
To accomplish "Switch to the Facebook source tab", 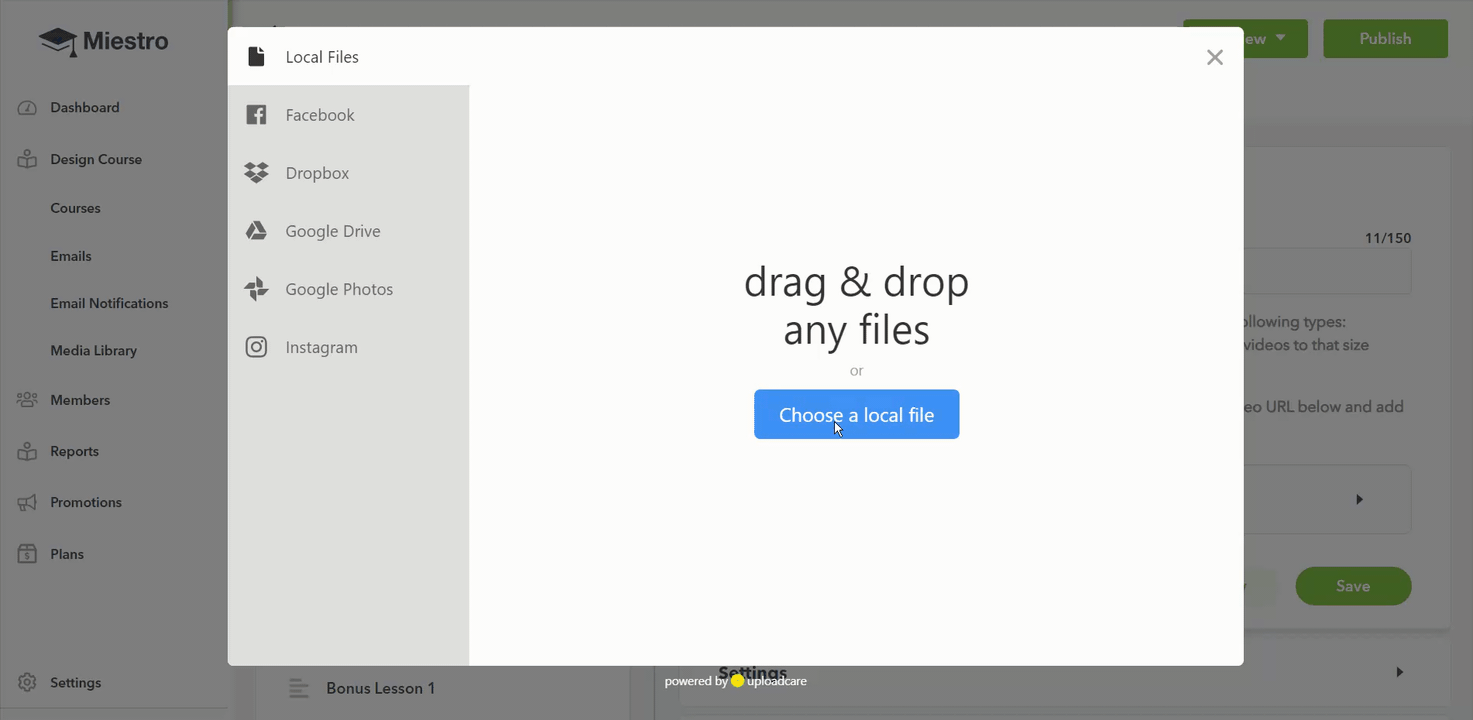I will (348, 115).
